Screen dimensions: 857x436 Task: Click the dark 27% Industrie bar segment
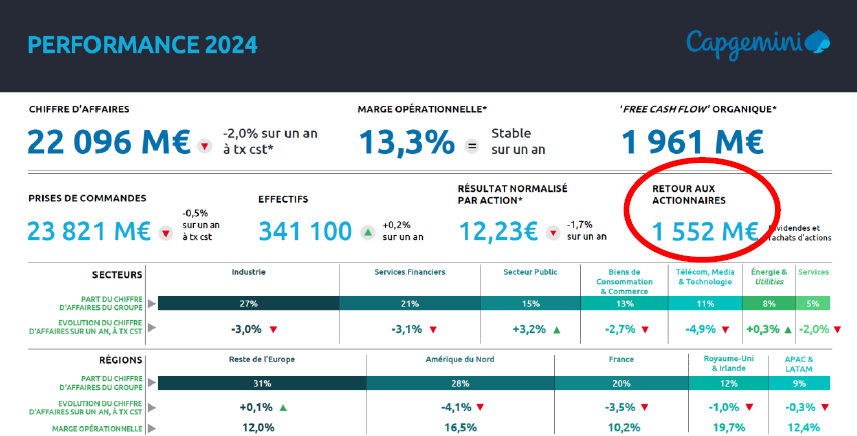click(x=248, y=303)
